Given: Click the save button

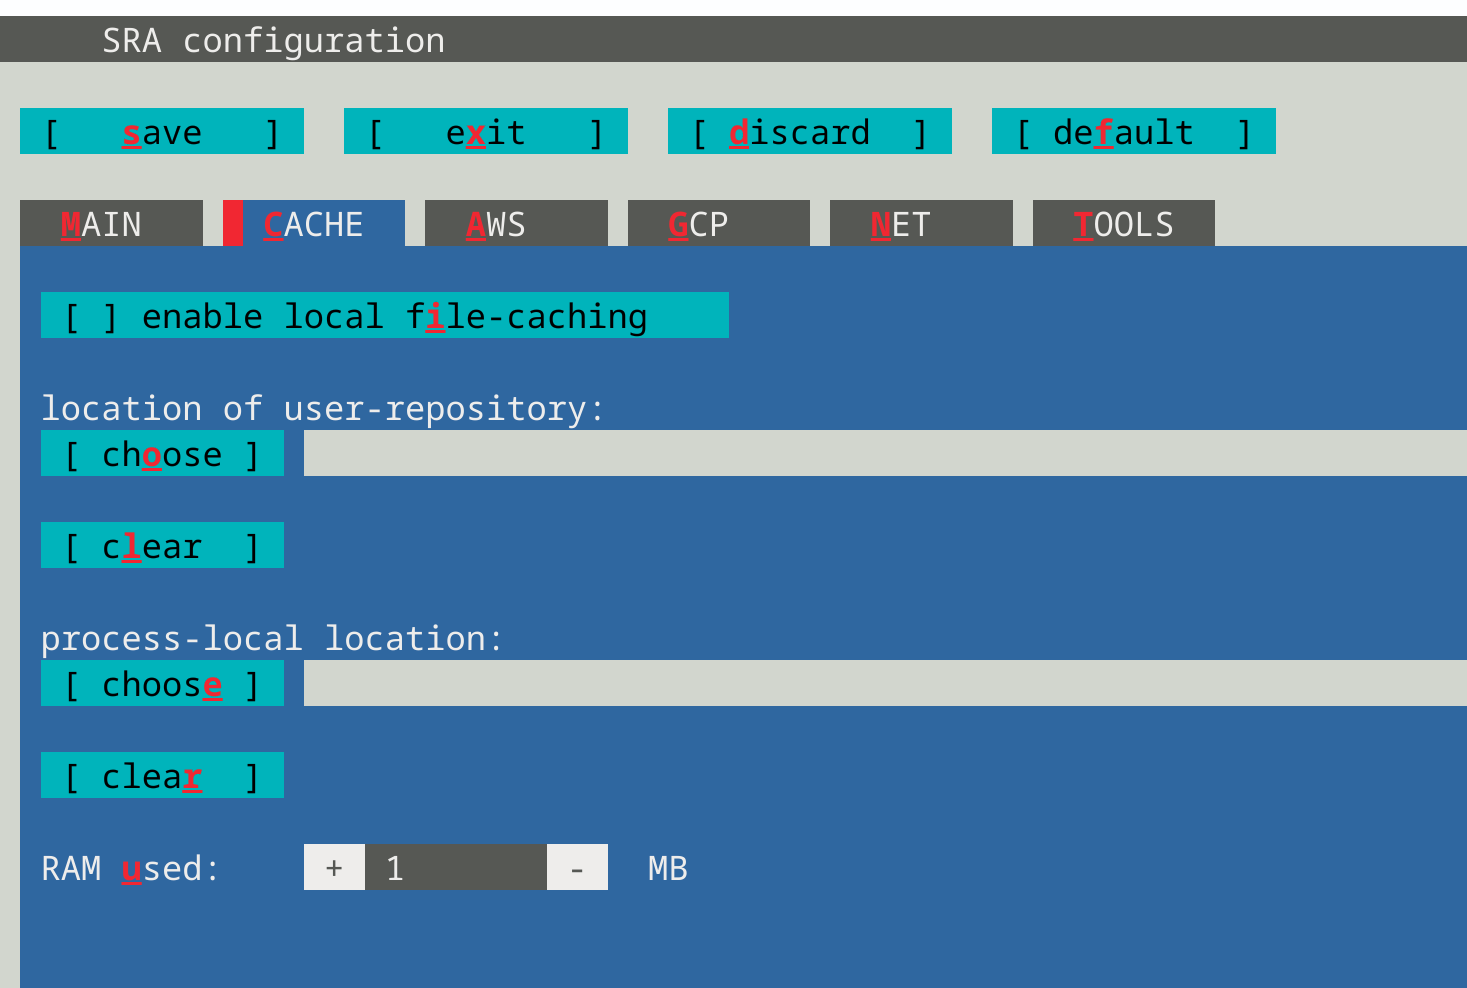Looking at the screenshot, I should coord(161,131).
